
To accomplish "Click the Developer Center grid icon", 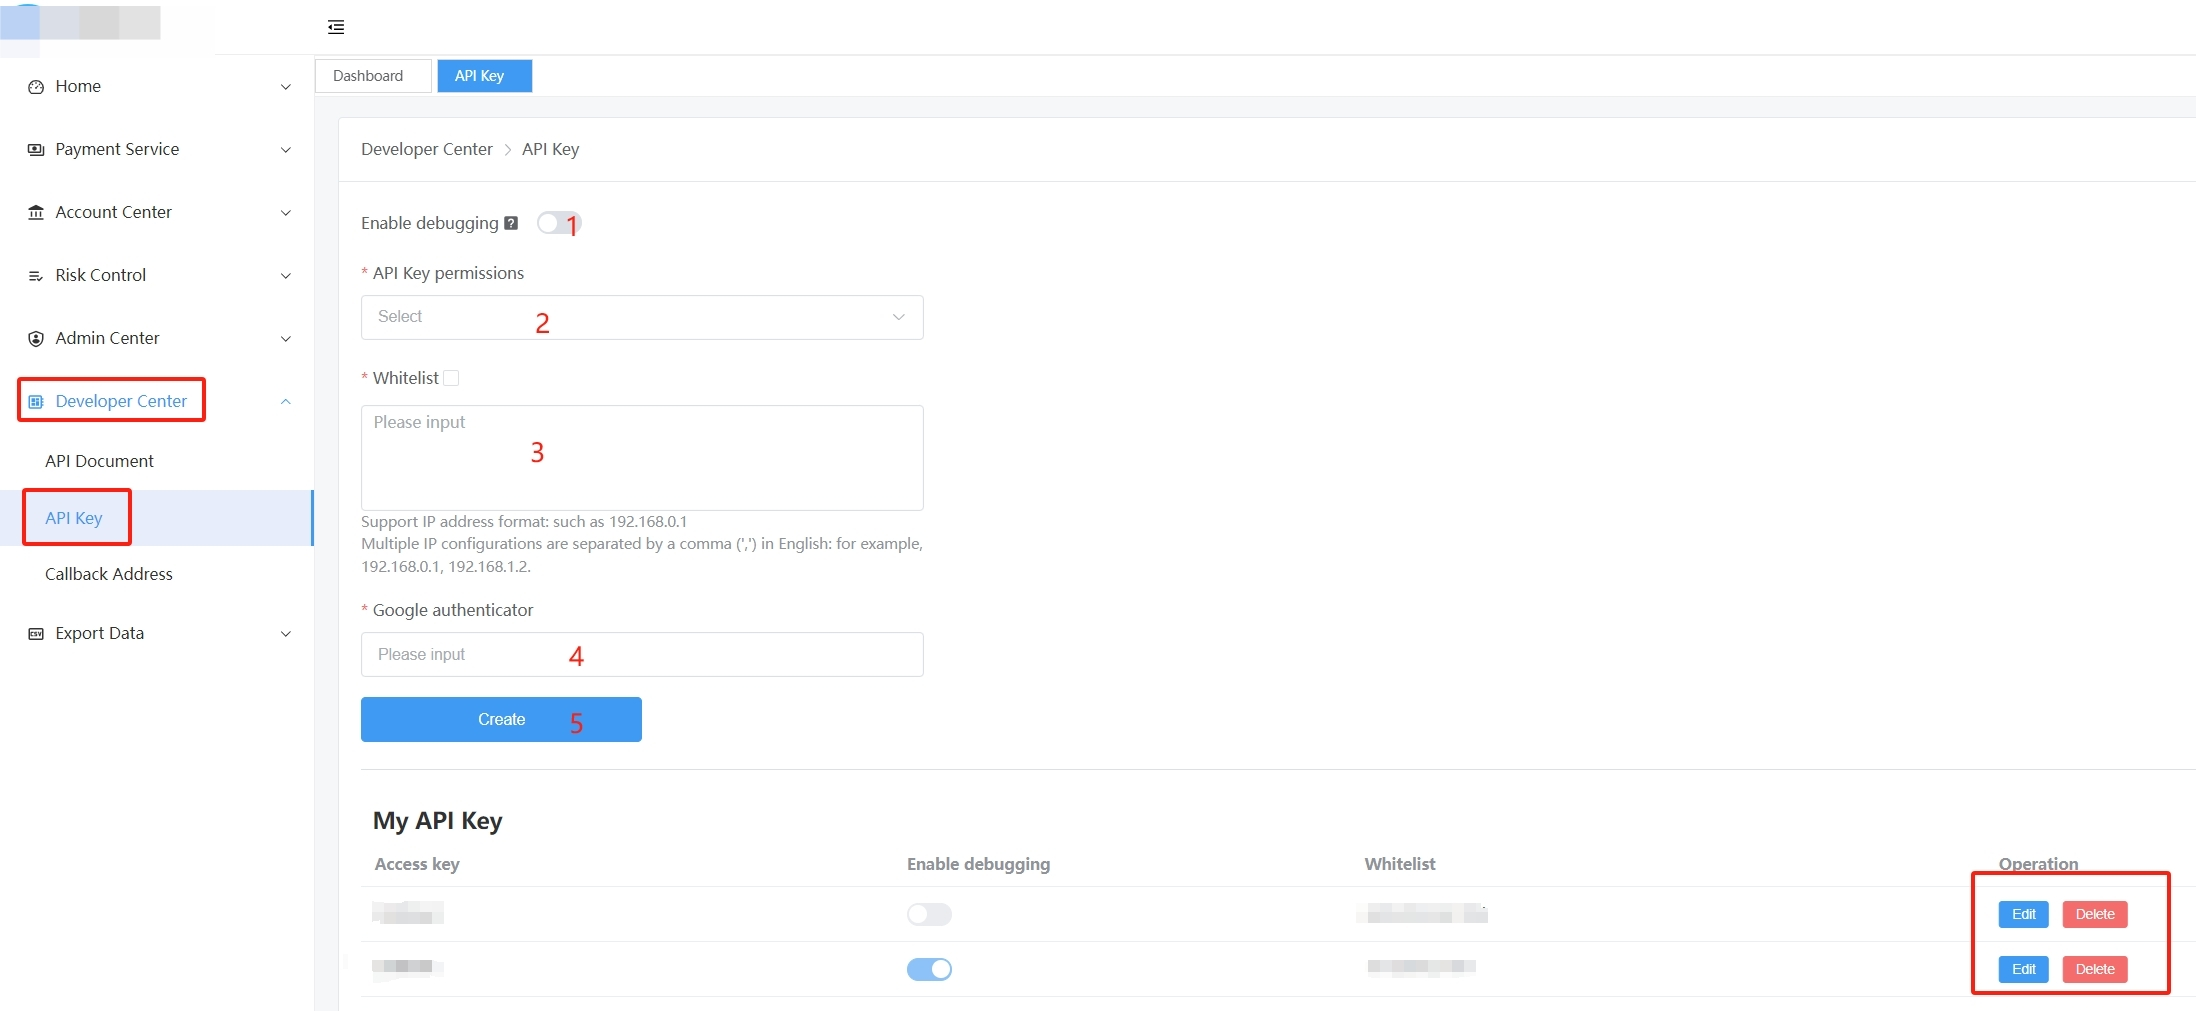I will click(35, 400).
